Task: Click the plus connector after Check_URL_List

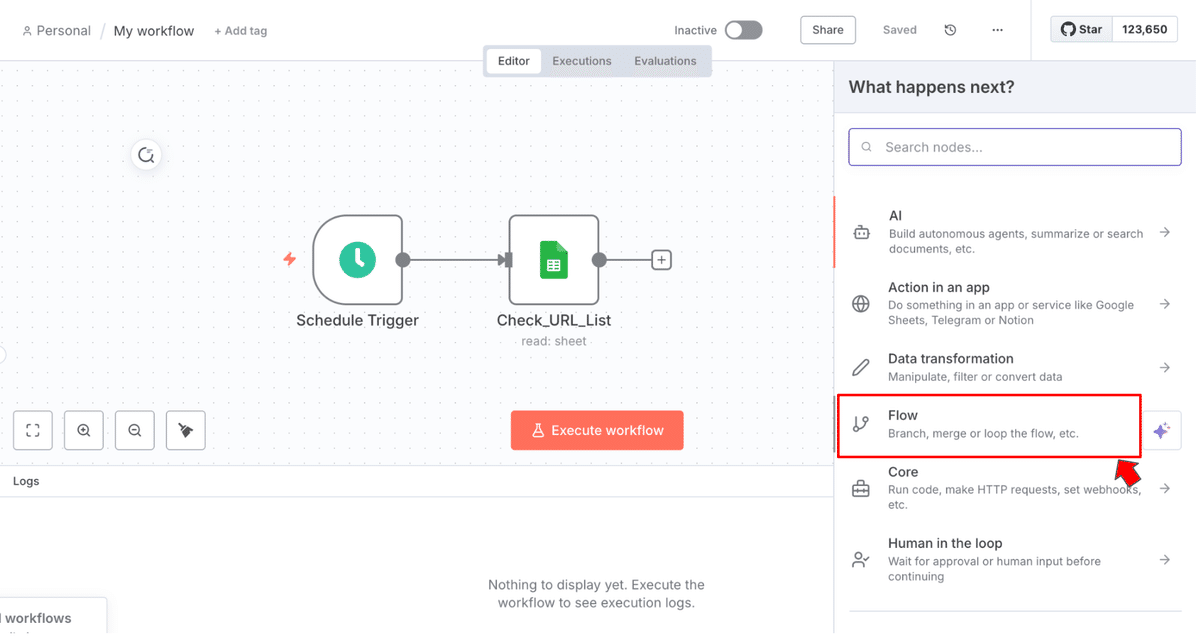Action: pyautogui.click(x=661, y=260)
